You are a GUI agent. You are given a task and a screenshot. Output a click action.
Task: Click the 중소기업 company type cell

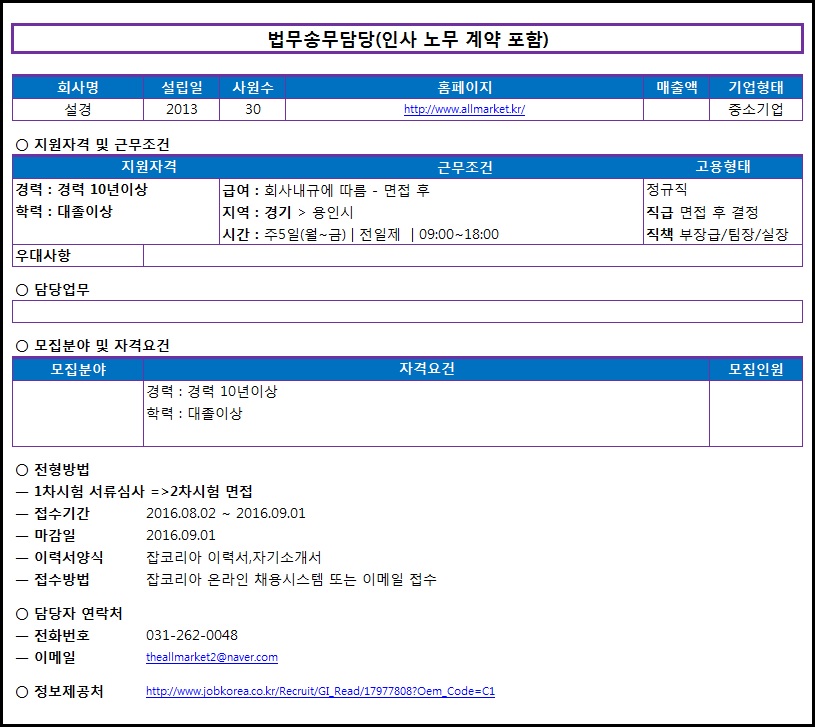click(x=756, y=110)
